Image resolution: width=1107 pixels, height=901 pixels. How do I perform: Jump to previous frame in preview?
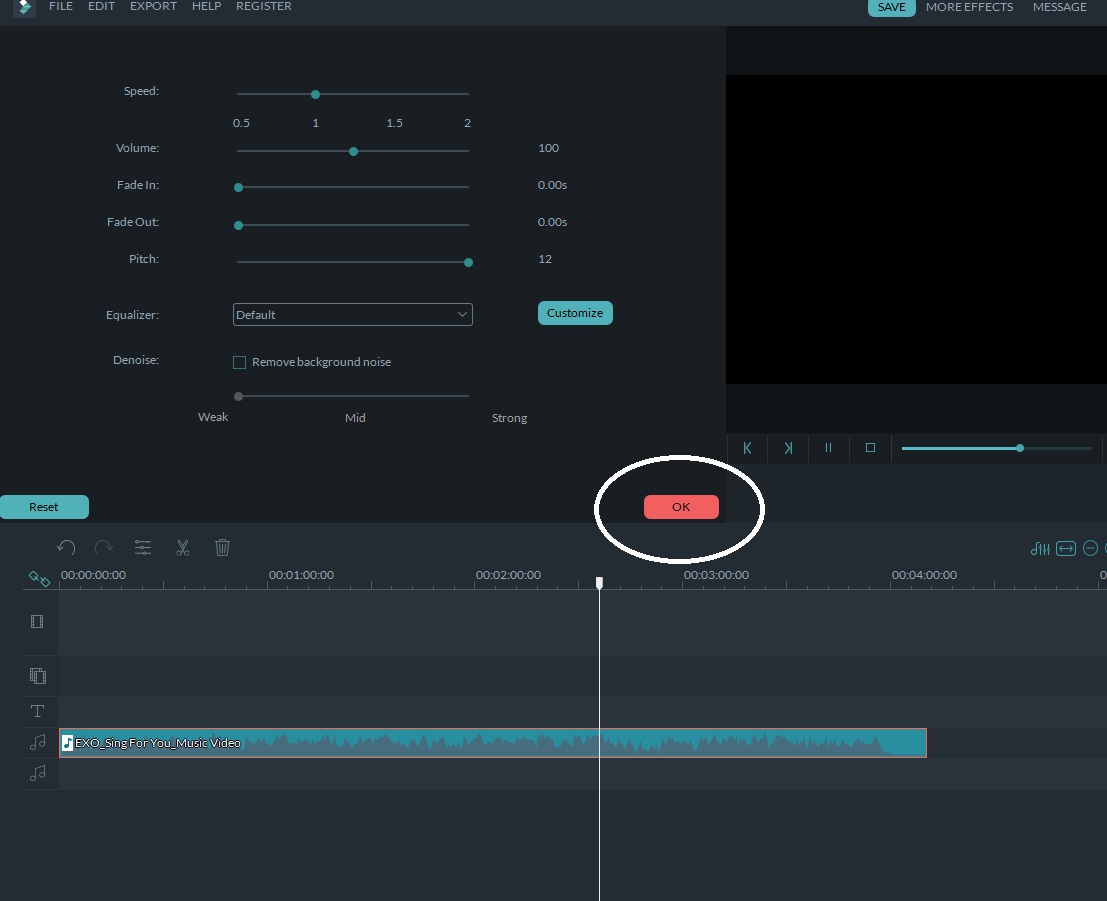(x=747, y=448)
